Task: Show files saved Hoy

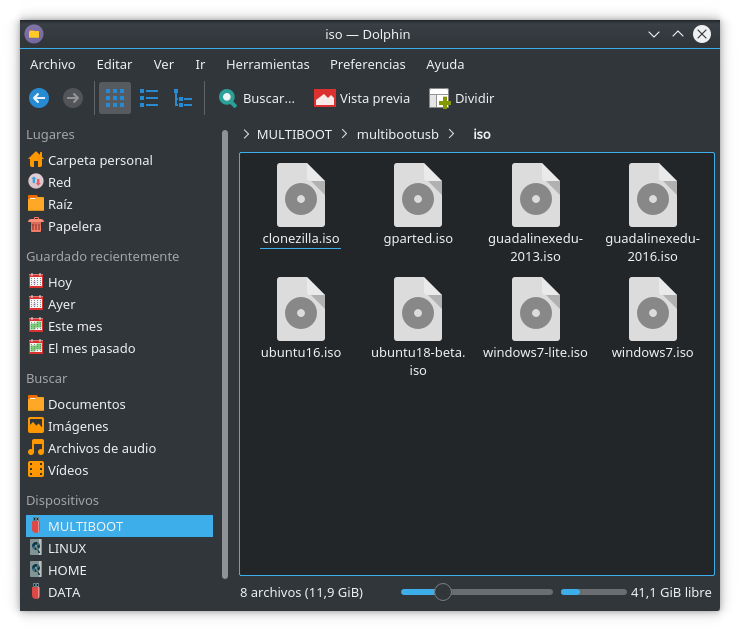Action: [x=119, y=282]
